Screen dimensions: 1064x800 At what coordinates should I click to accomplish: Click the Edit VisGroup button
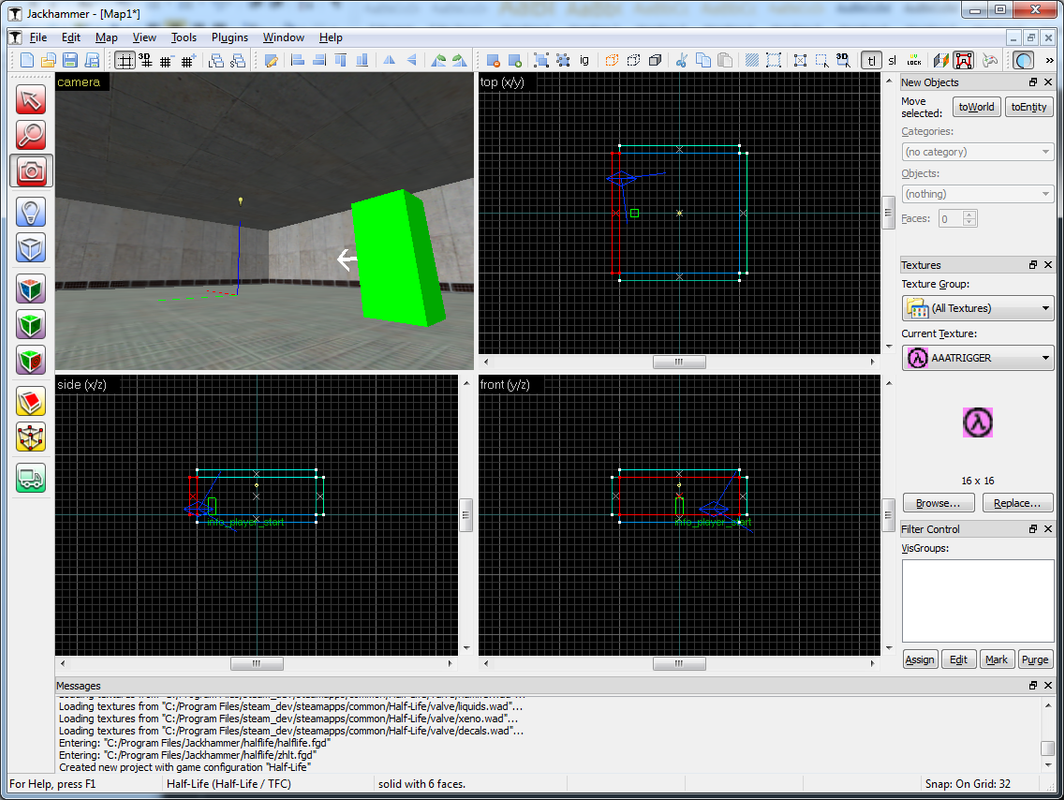coord(958,660)
